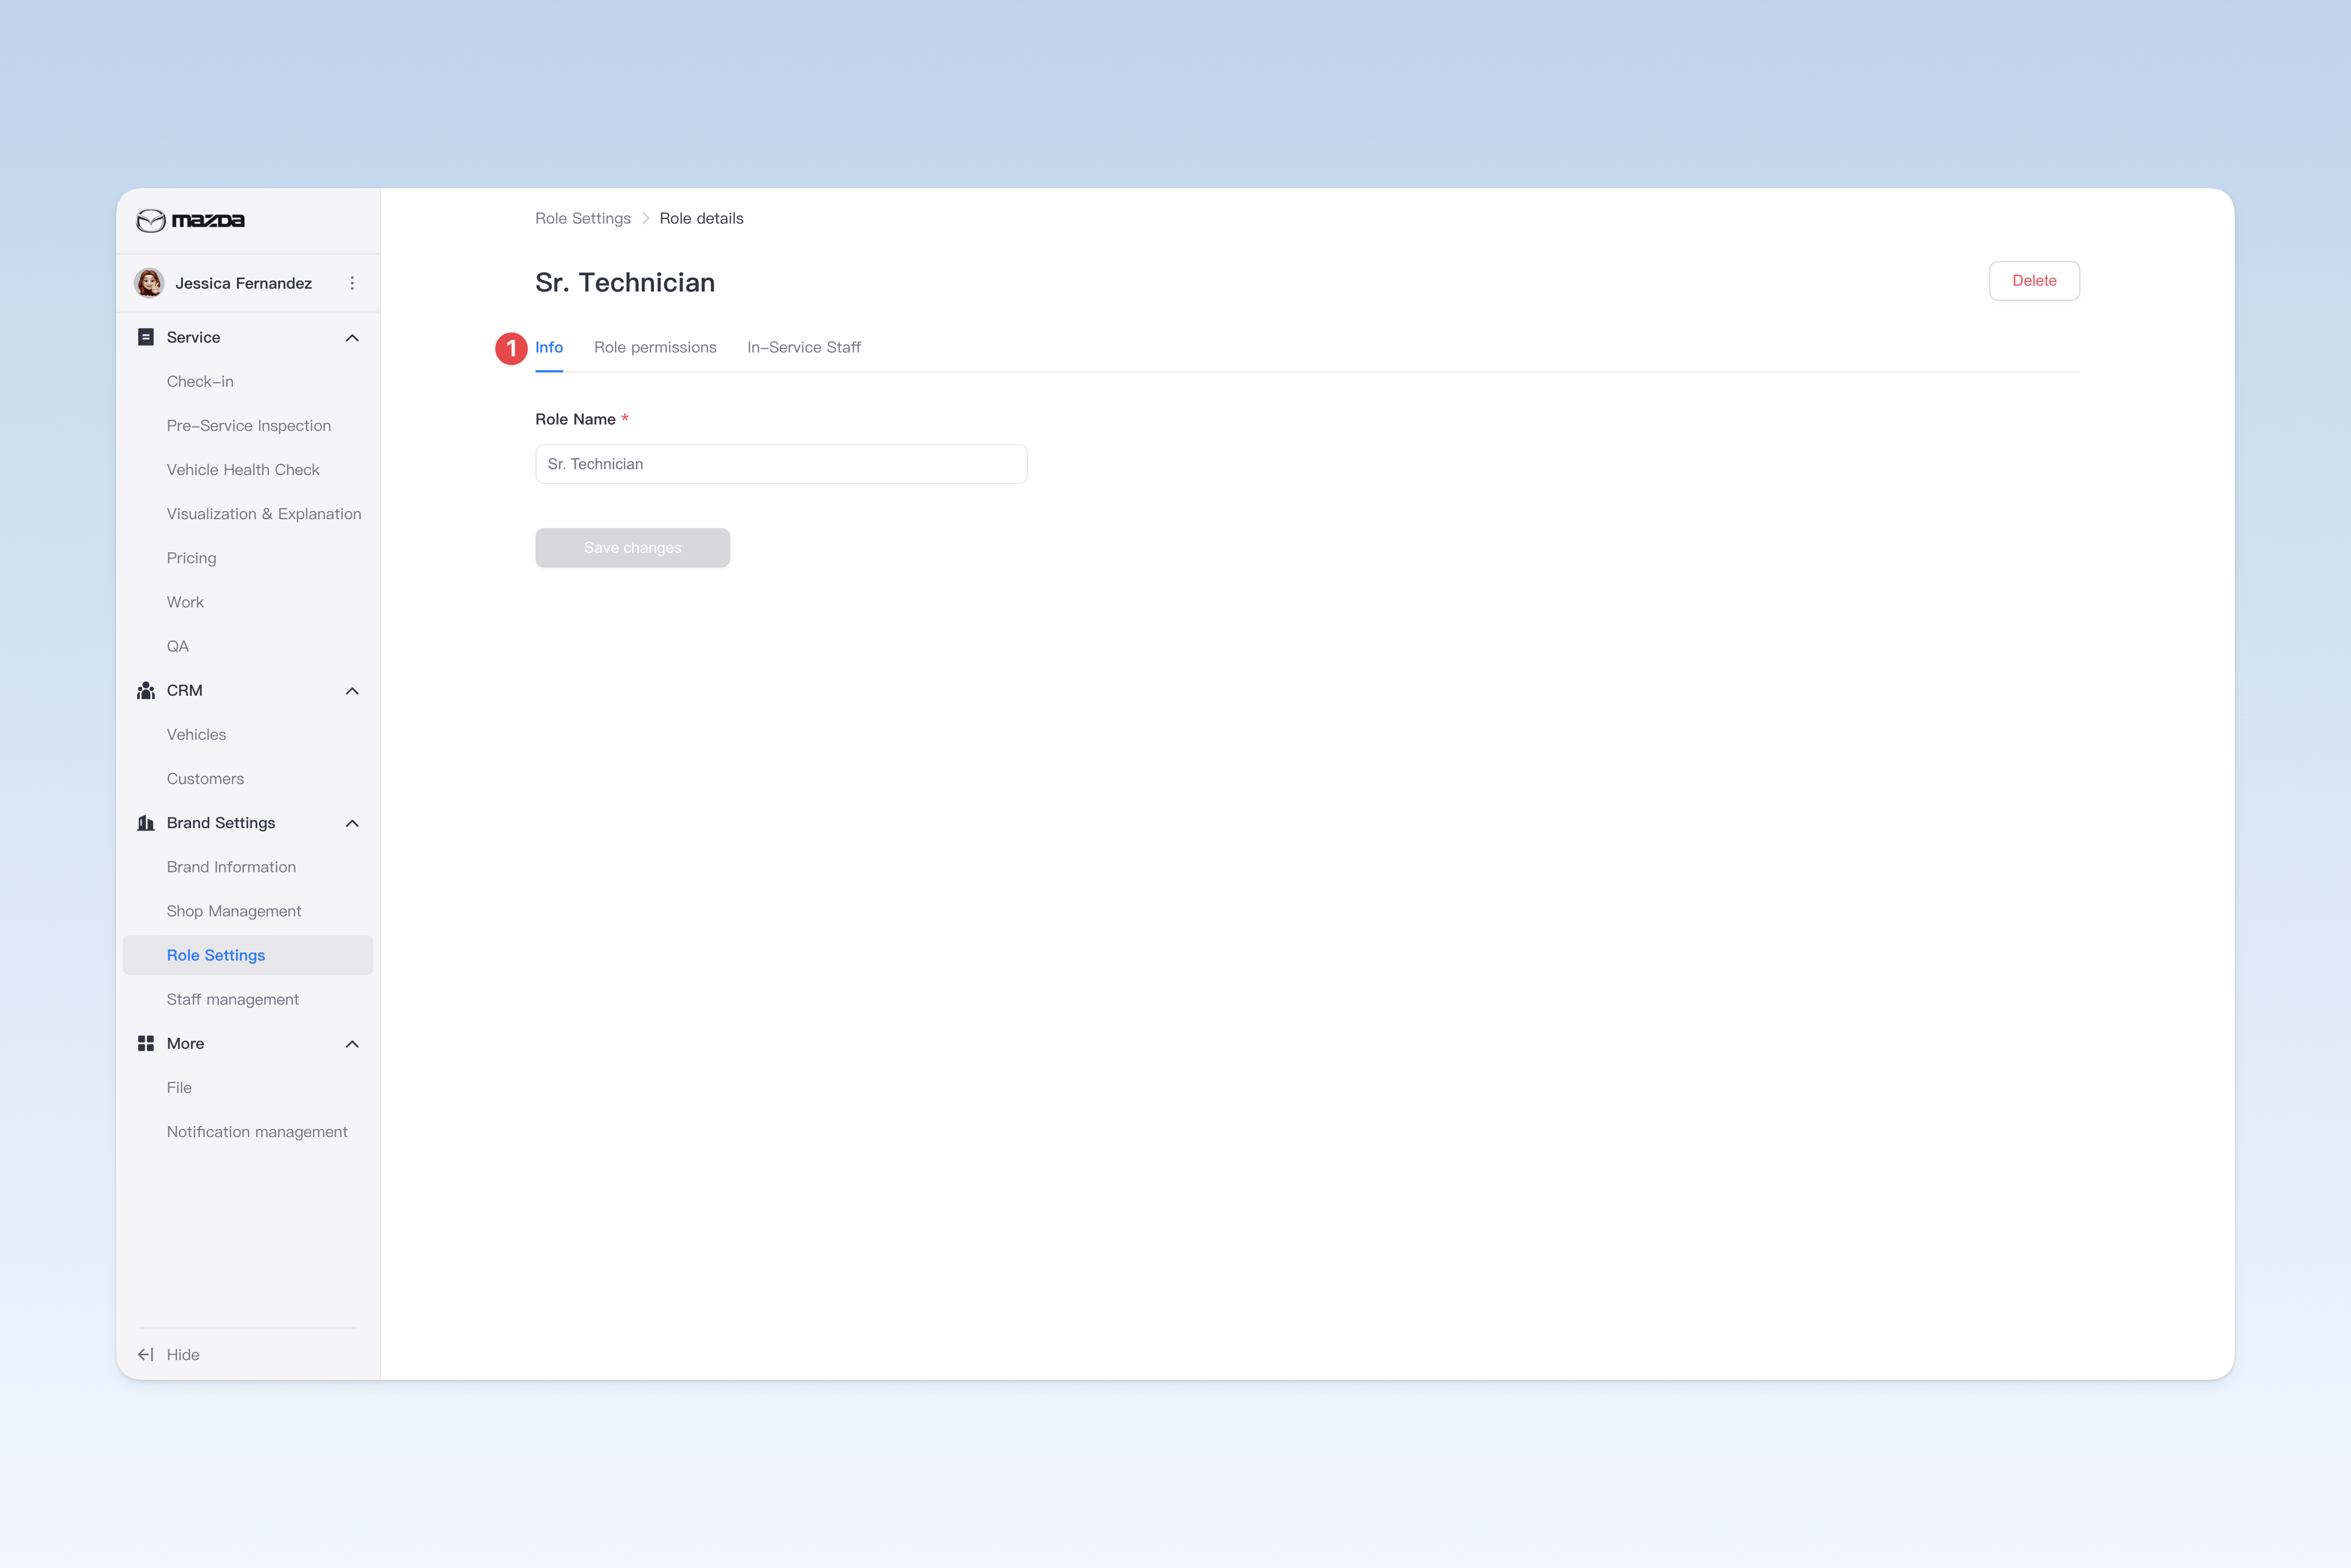This screenshot has height=1568, width=2351.
Task: Click the Role details breadcrumb text
Action: click(701, 218)
